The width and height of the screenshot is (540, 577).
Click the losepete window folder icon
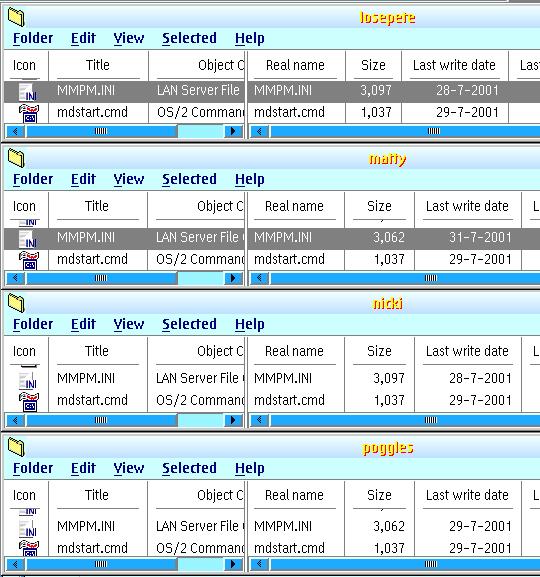[16, 17]
